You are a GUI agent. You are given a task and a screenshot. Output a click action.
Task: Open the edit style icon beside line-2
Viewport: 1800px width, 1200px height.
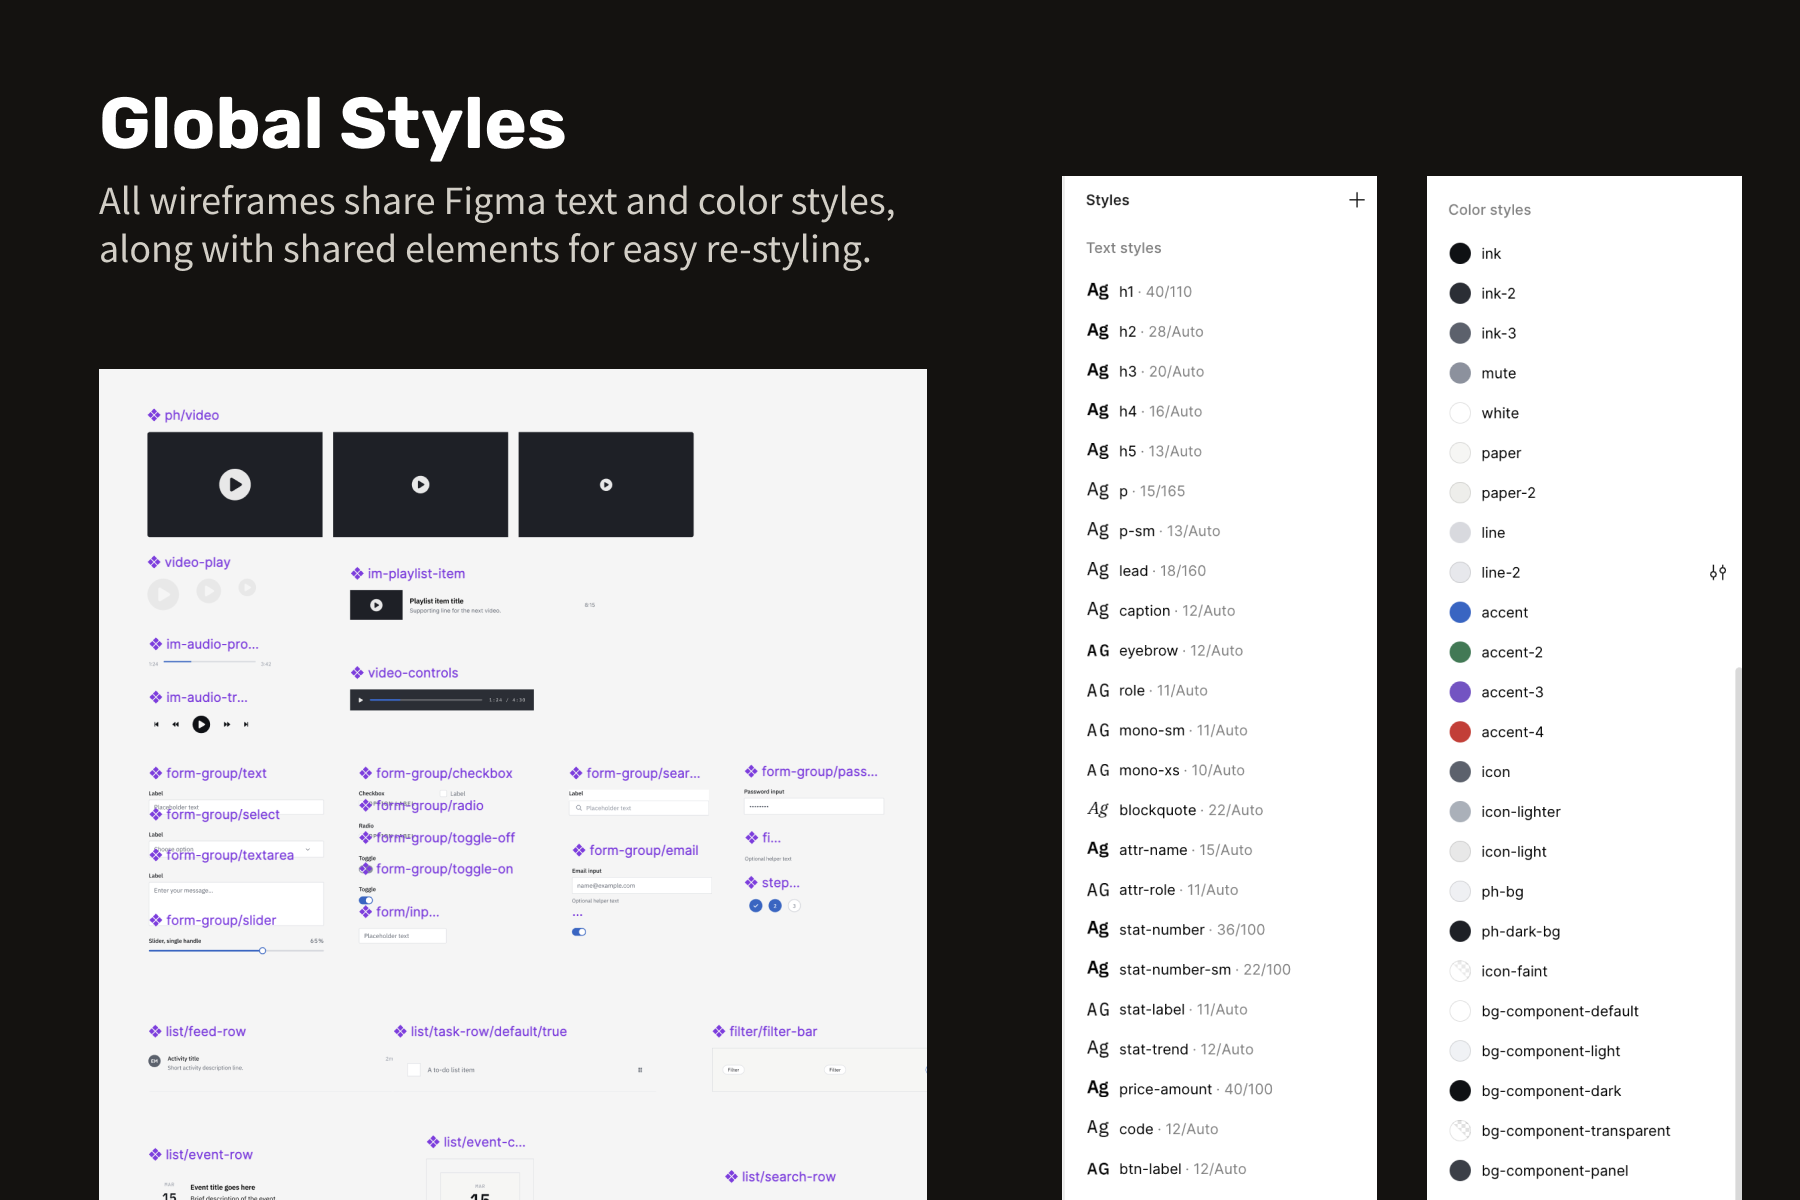point(1717,572)
